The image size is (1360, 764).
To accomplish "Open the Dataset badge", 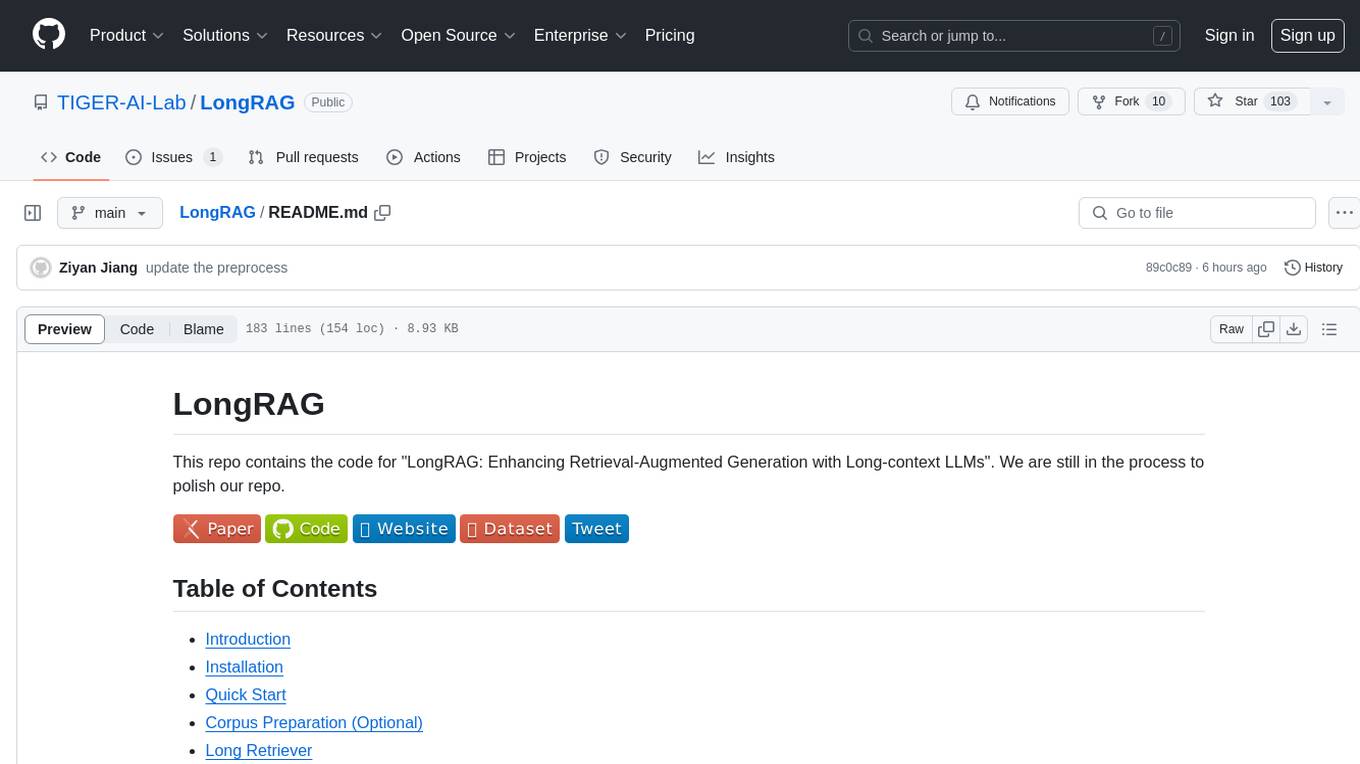I will pos(510,529).
